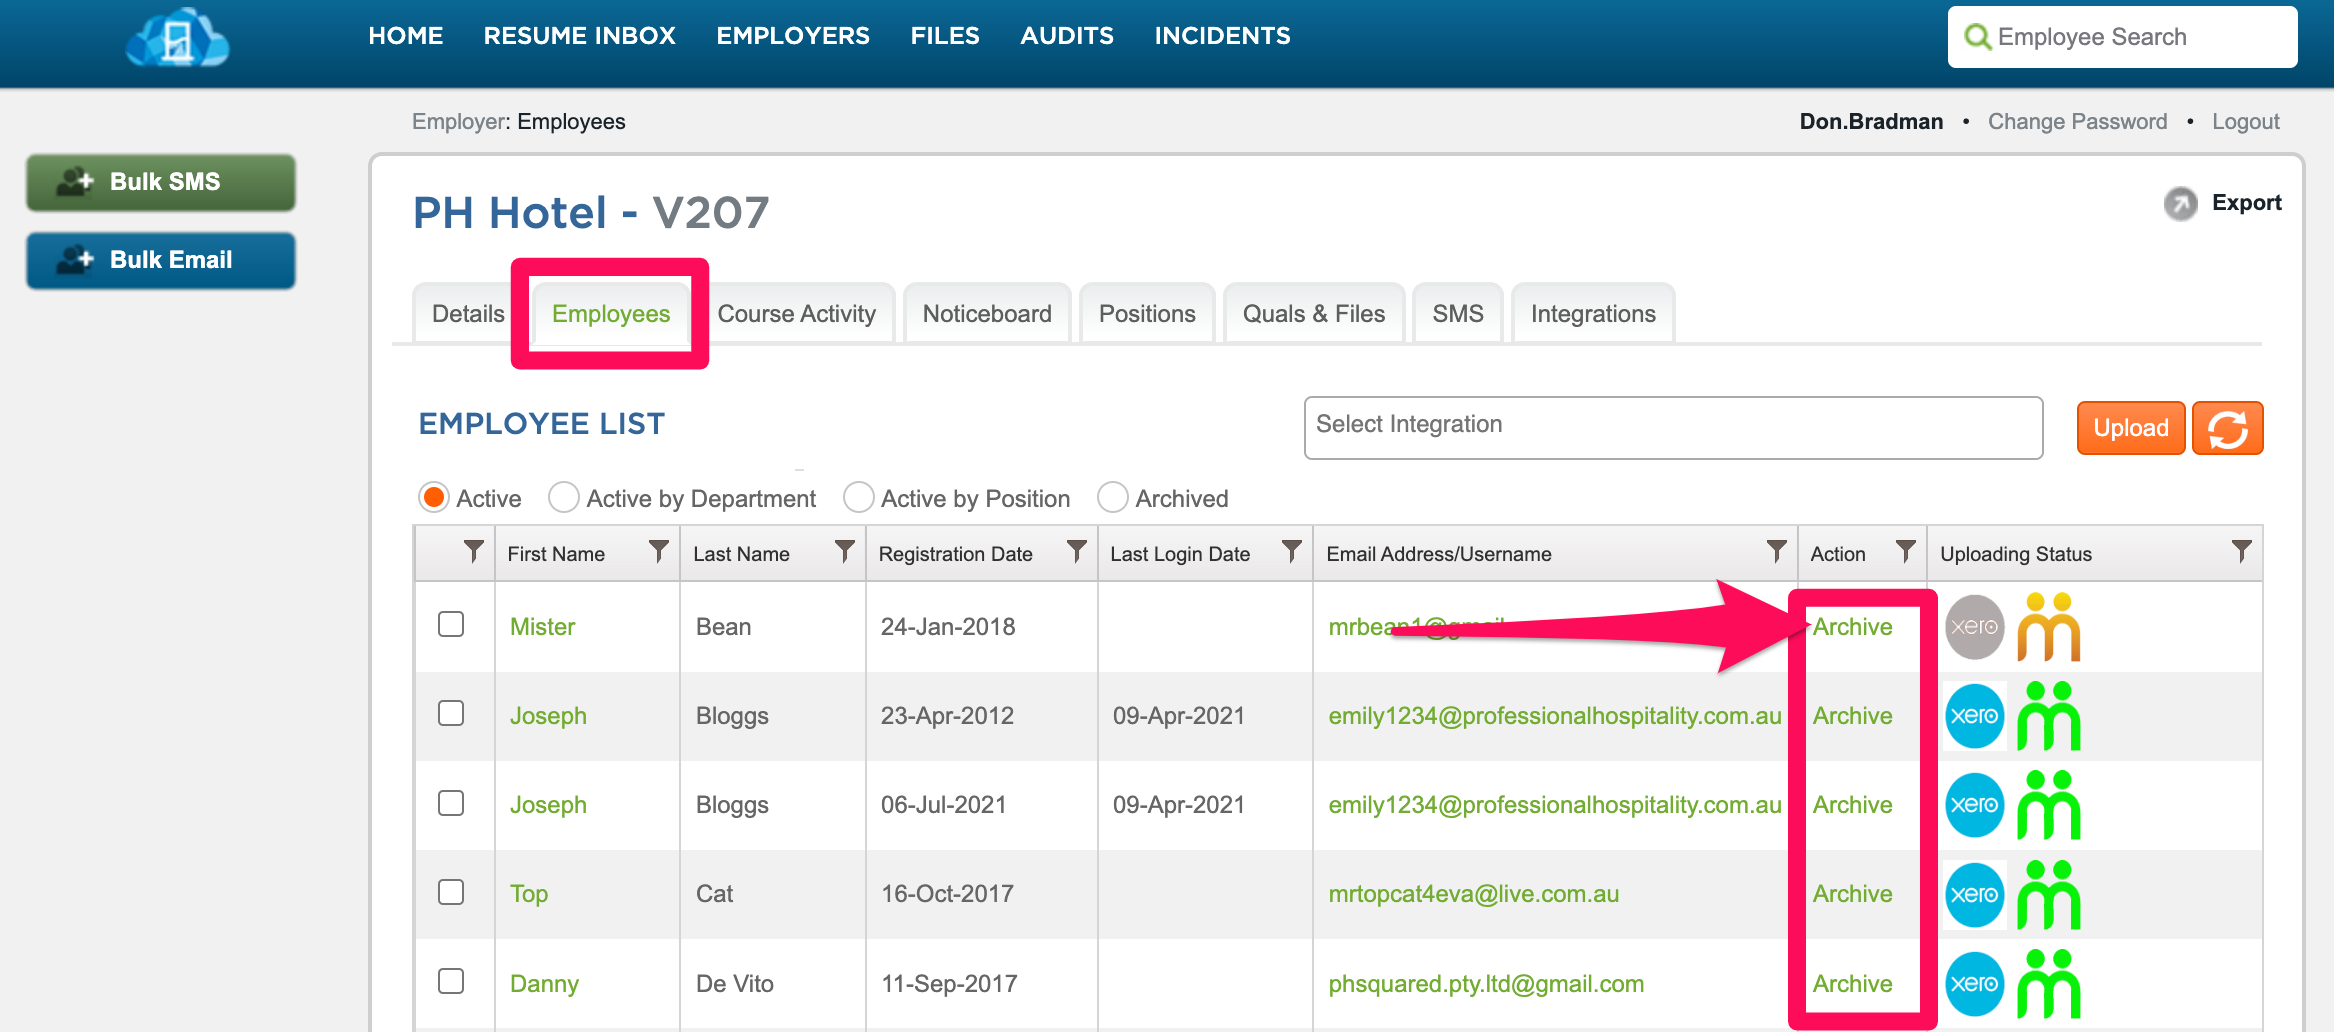
Task: Check the checkbox next to Mister Bean
Action: (452, 624)
